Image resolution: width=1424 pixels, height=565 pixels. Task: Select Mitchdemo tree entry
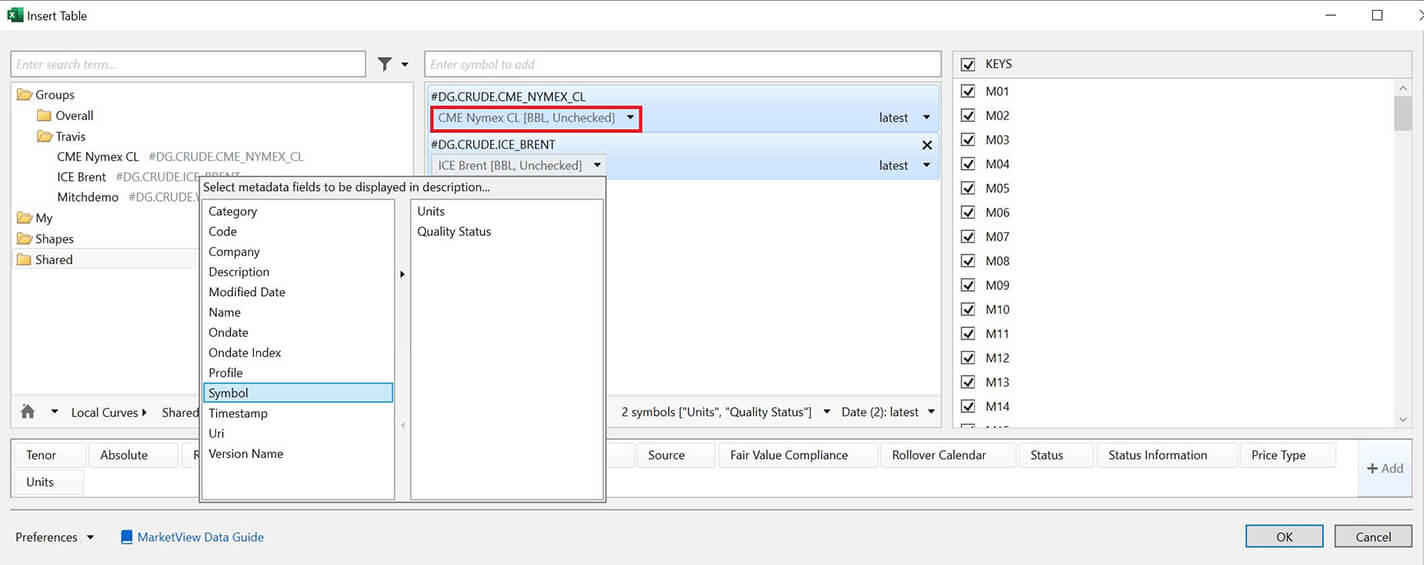click(x=88, y=198)
